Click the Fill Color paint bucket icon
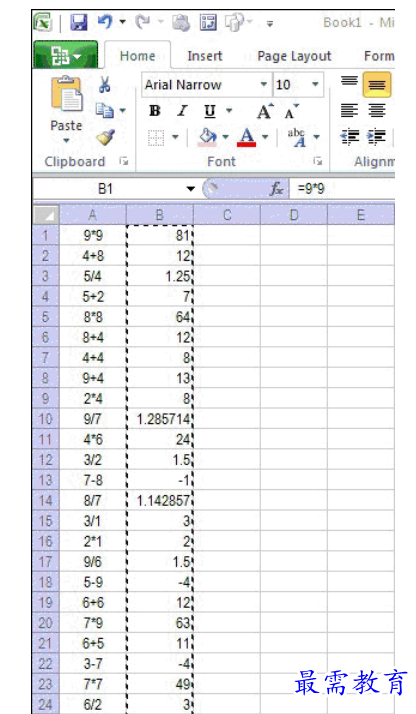This screenshot has width=416, height=714. point(208,137)
